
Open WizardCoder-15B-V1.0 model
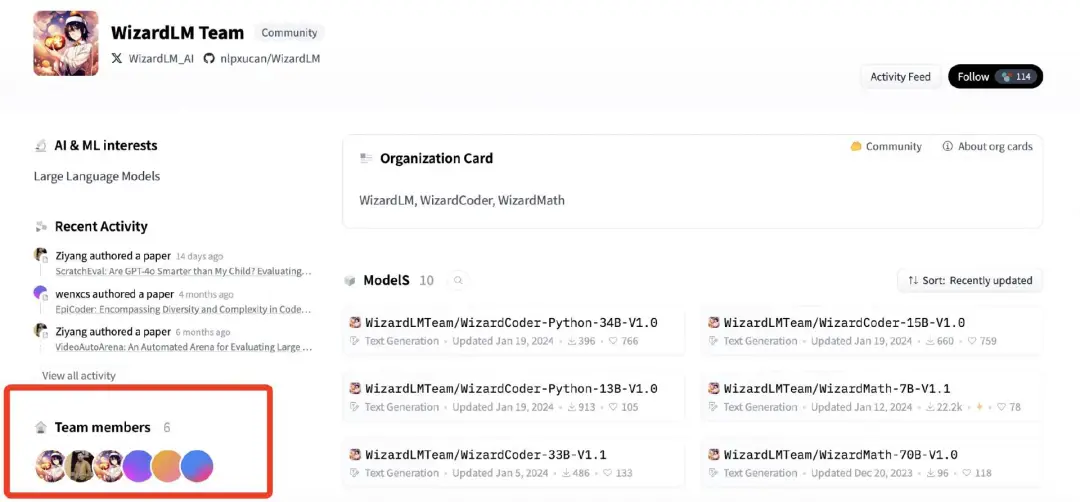844,323
